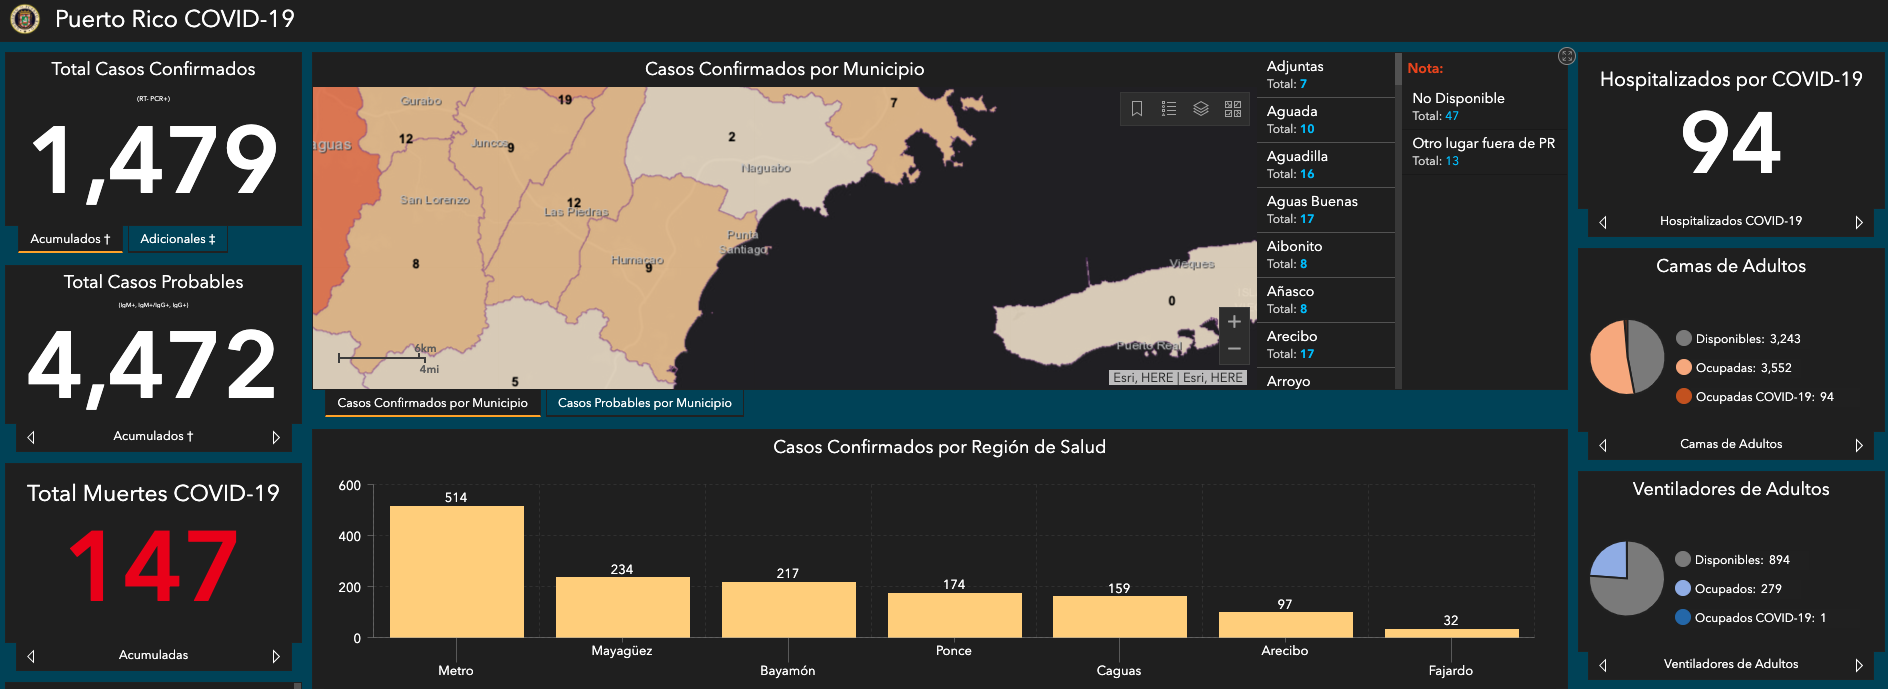Click the Puerto Rico seal logo

click(24, 18)
